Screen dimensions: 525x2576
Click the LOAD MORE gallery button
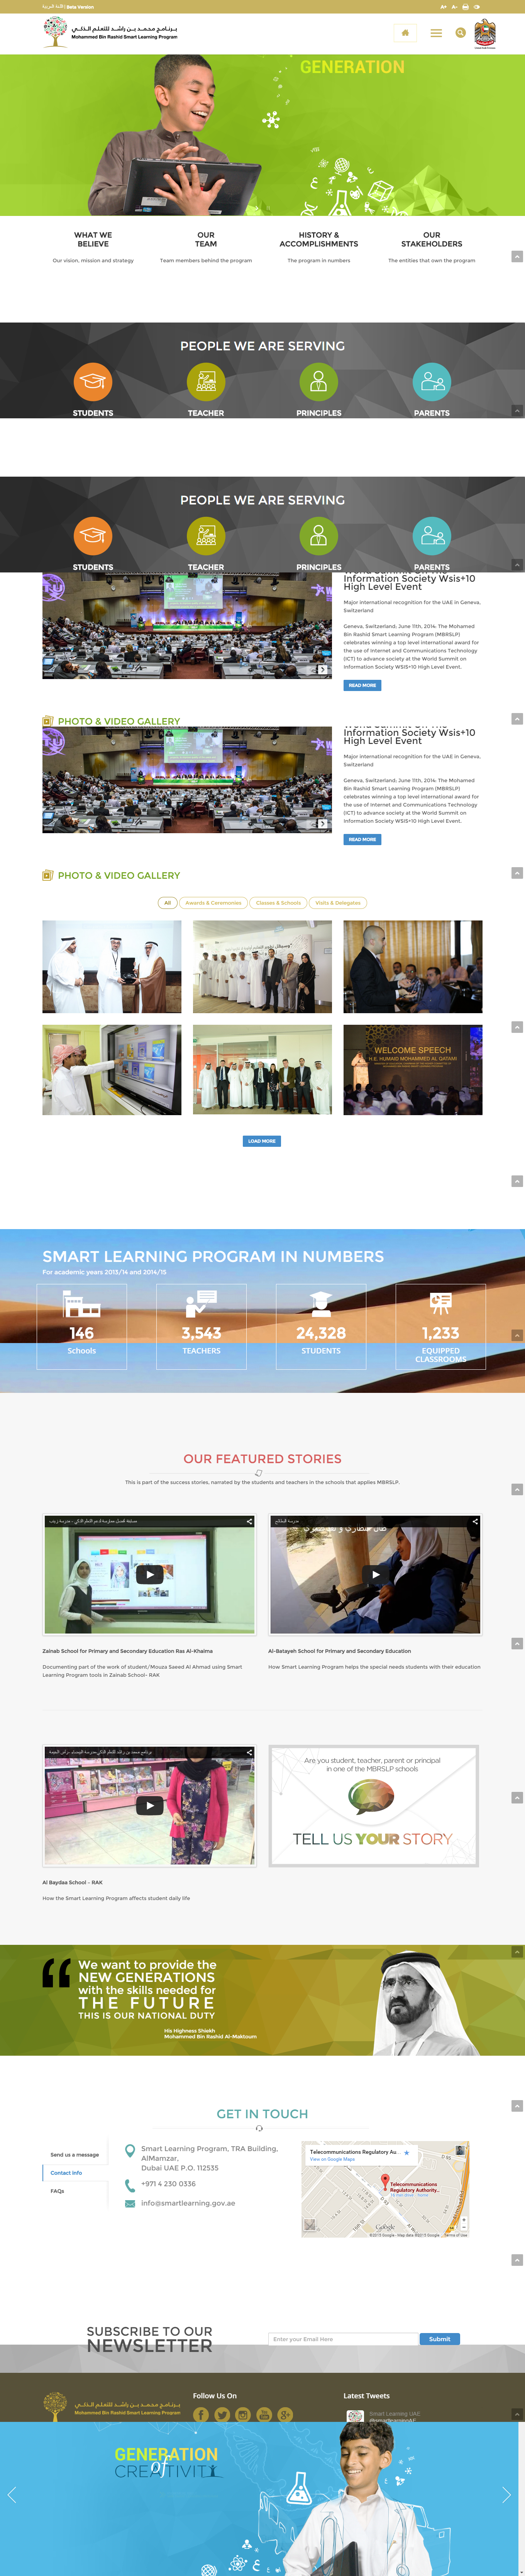pyautogui.click(x=262, y=1141)
